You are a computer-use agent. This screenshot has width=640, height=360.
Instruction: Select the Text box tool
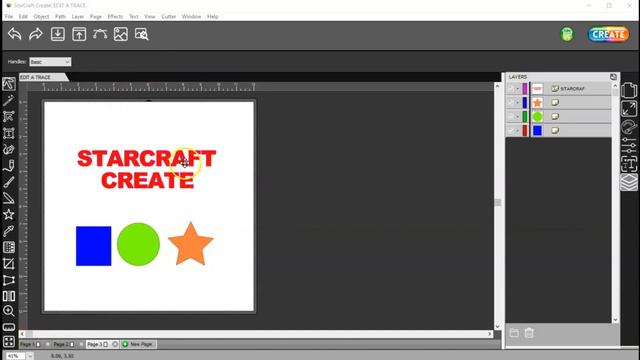[x=9, y=133]
